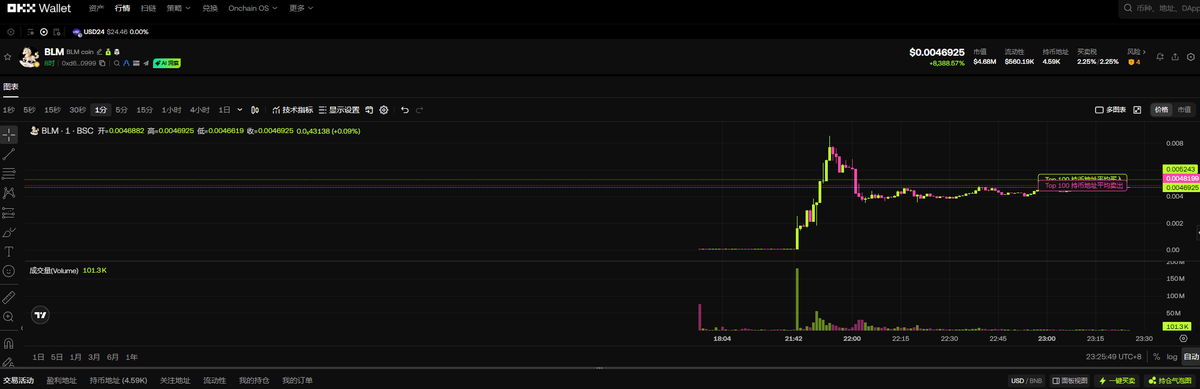This screenshot has height=389, width=1200.
Task: Switch chart to price mode (价格)
Action: coord(1161,110)
